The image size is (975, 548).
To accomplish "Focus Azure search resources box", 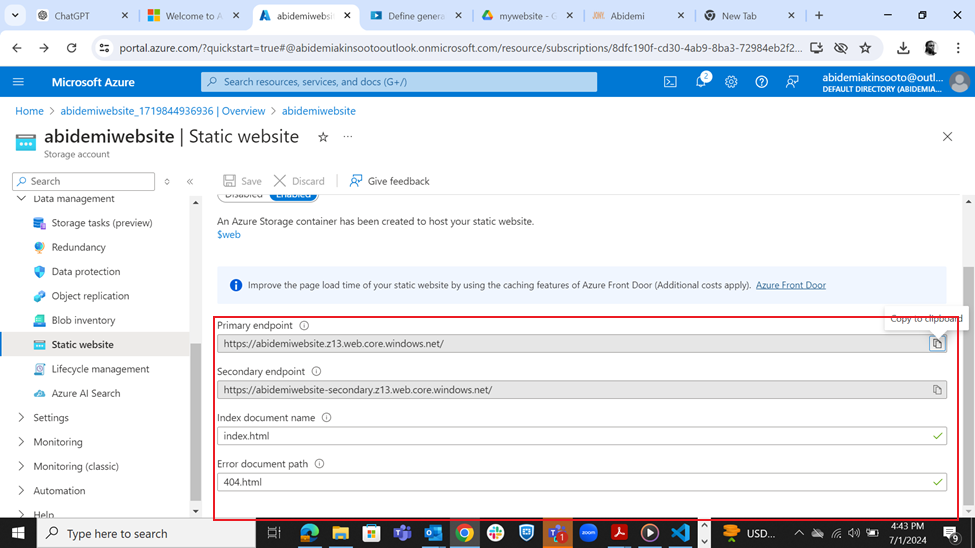I will 399,81.
